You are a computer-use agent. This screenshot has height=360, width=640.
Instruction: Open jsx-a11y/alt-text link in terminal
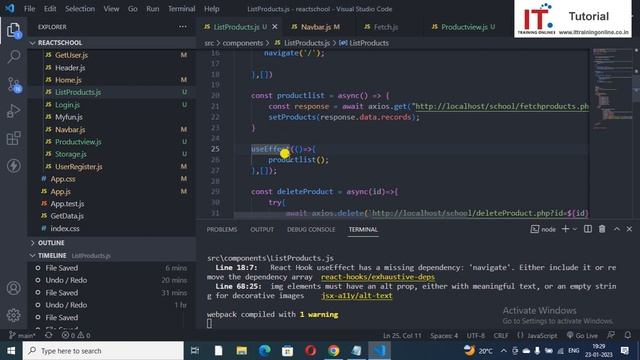click(x=357, y=296)
